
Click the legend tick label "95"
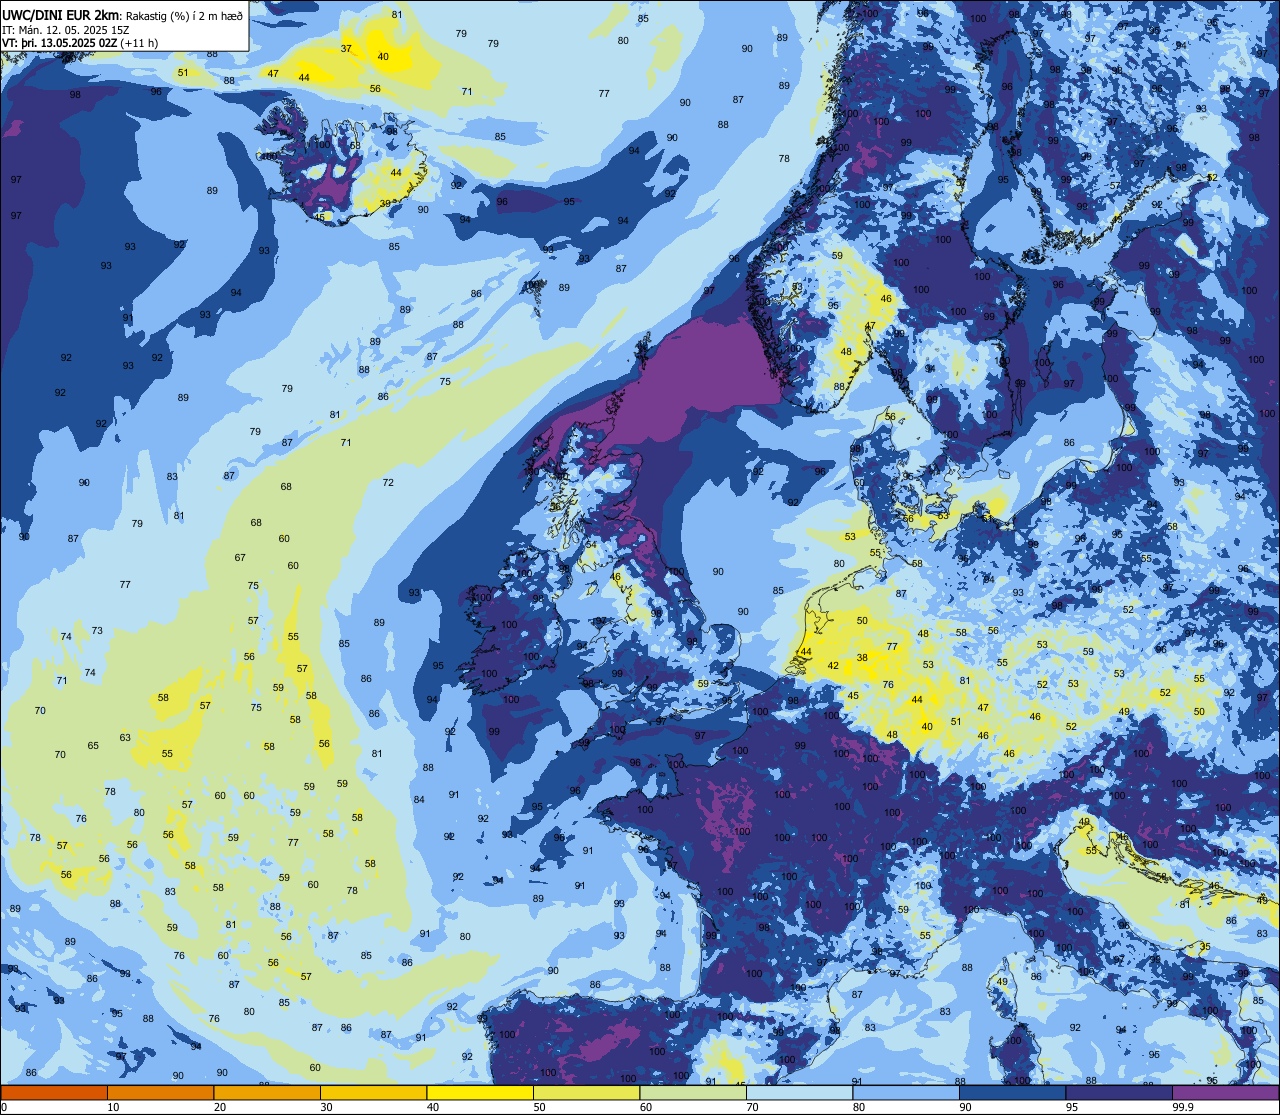[x=1072, y=1107]
